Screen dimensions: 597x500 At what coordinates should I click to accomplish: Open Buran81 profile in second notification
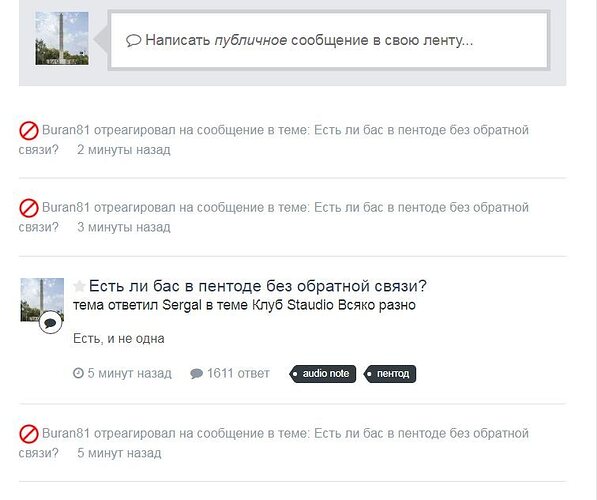(x=66, y=208)
